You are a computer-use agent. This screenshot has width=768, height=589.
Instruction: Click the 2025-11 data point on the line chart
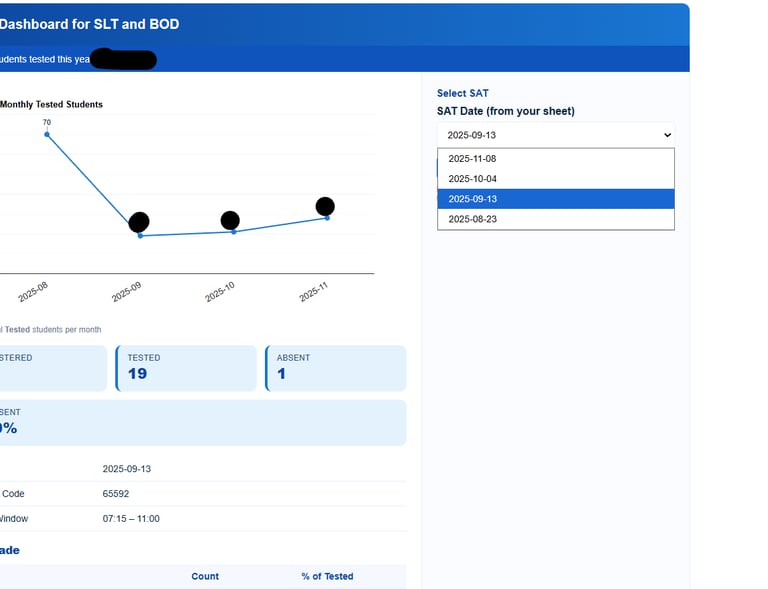tap(327, 218)
